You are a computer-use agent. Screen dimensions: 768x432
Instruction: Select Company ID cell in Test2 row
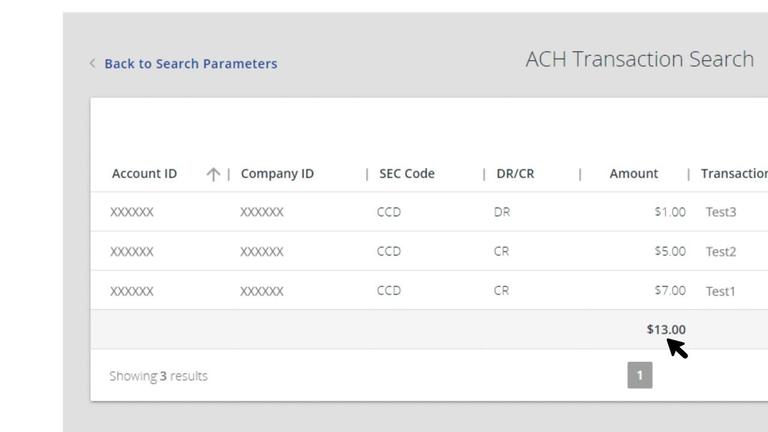point(262,252)
